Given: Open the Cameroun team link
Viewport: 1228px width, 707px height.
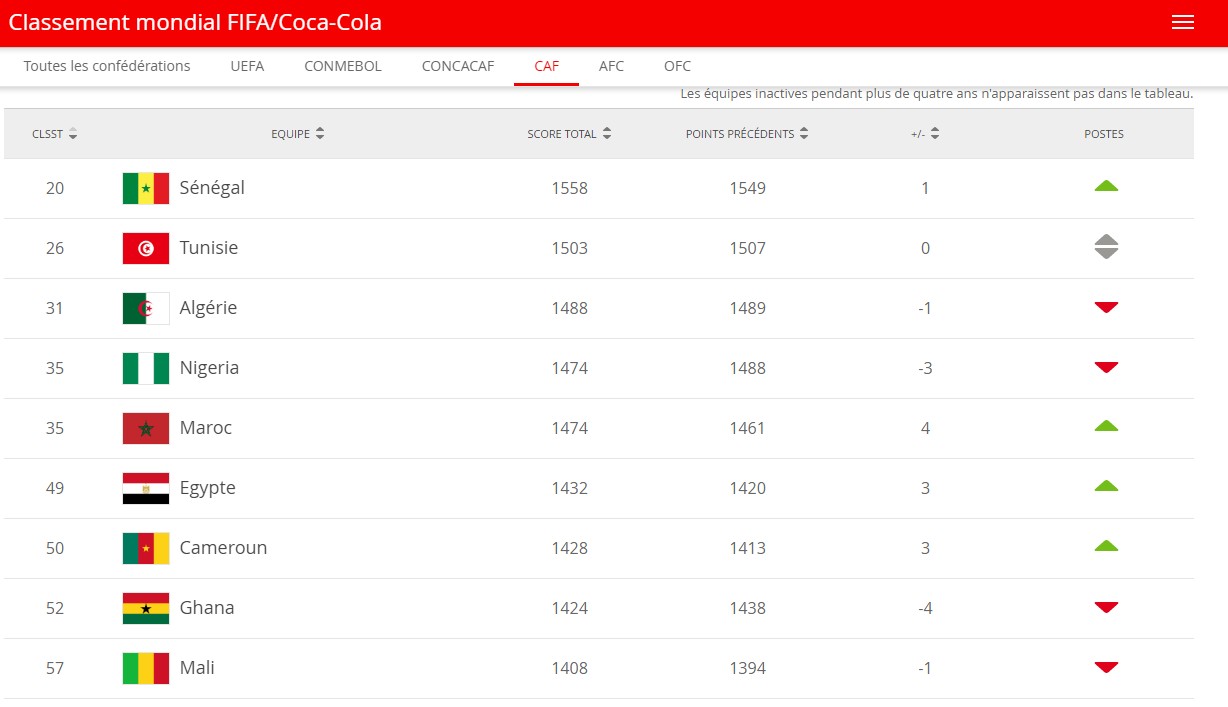Looking at the screenshot, I should click(223, 548).
